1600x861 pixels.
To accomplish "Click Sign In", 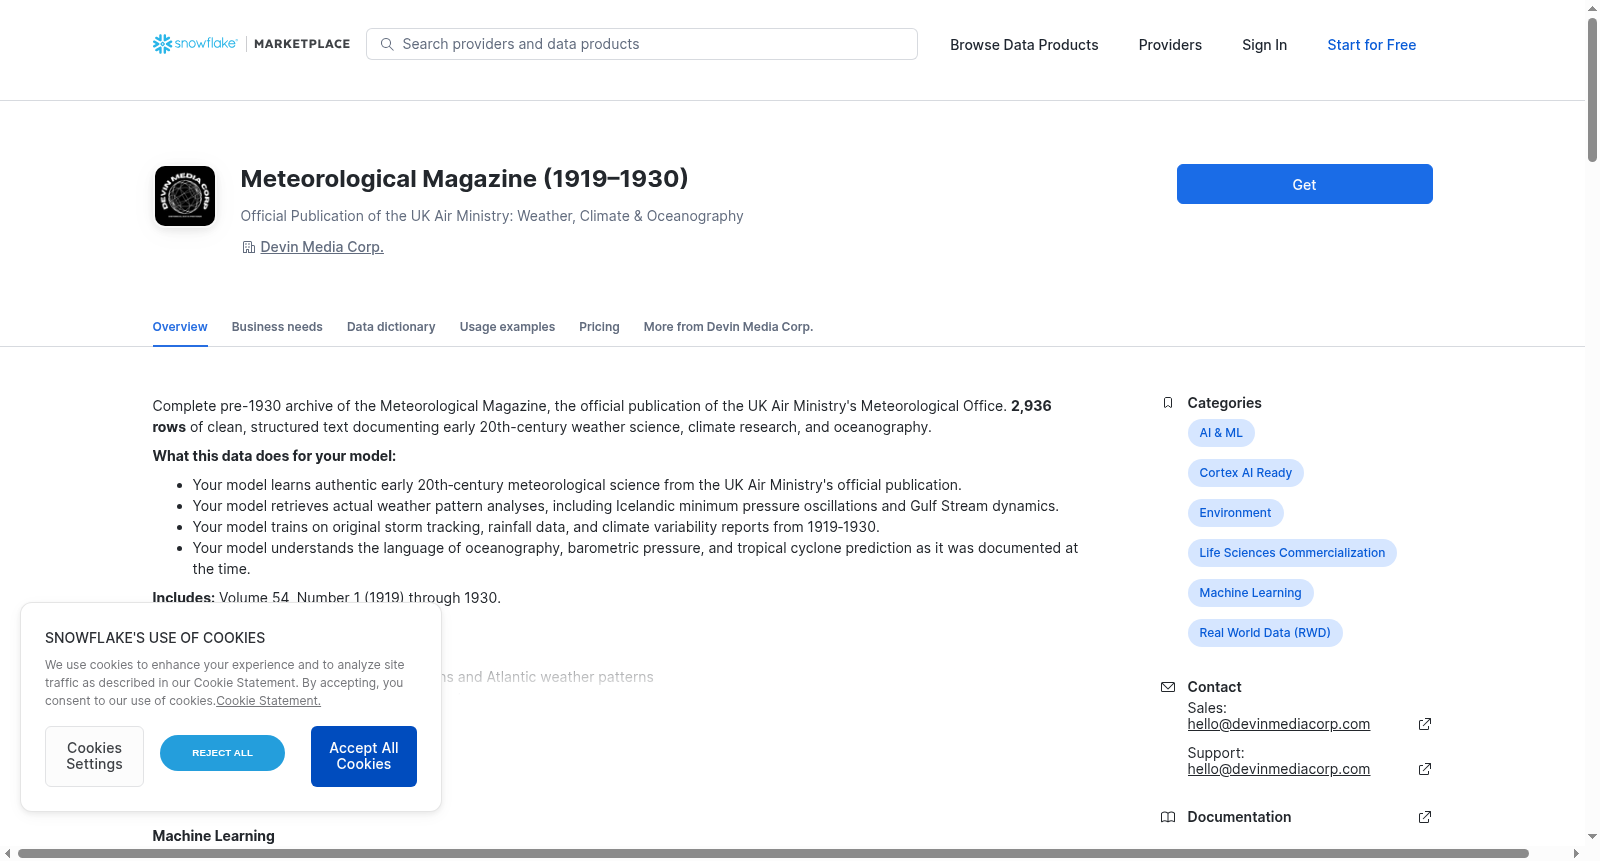I will pyautogui.click(x=1264, y=45).
